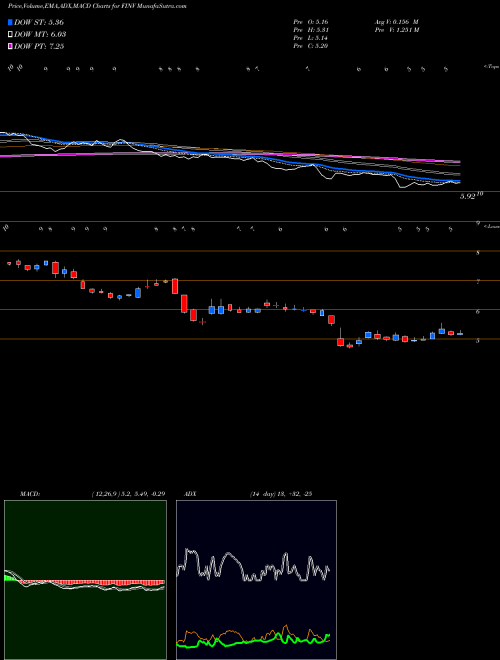Select the 'DOW MT: 6.03' label
500x660 pixels.
pyautogui.click(x=40, y=35)
